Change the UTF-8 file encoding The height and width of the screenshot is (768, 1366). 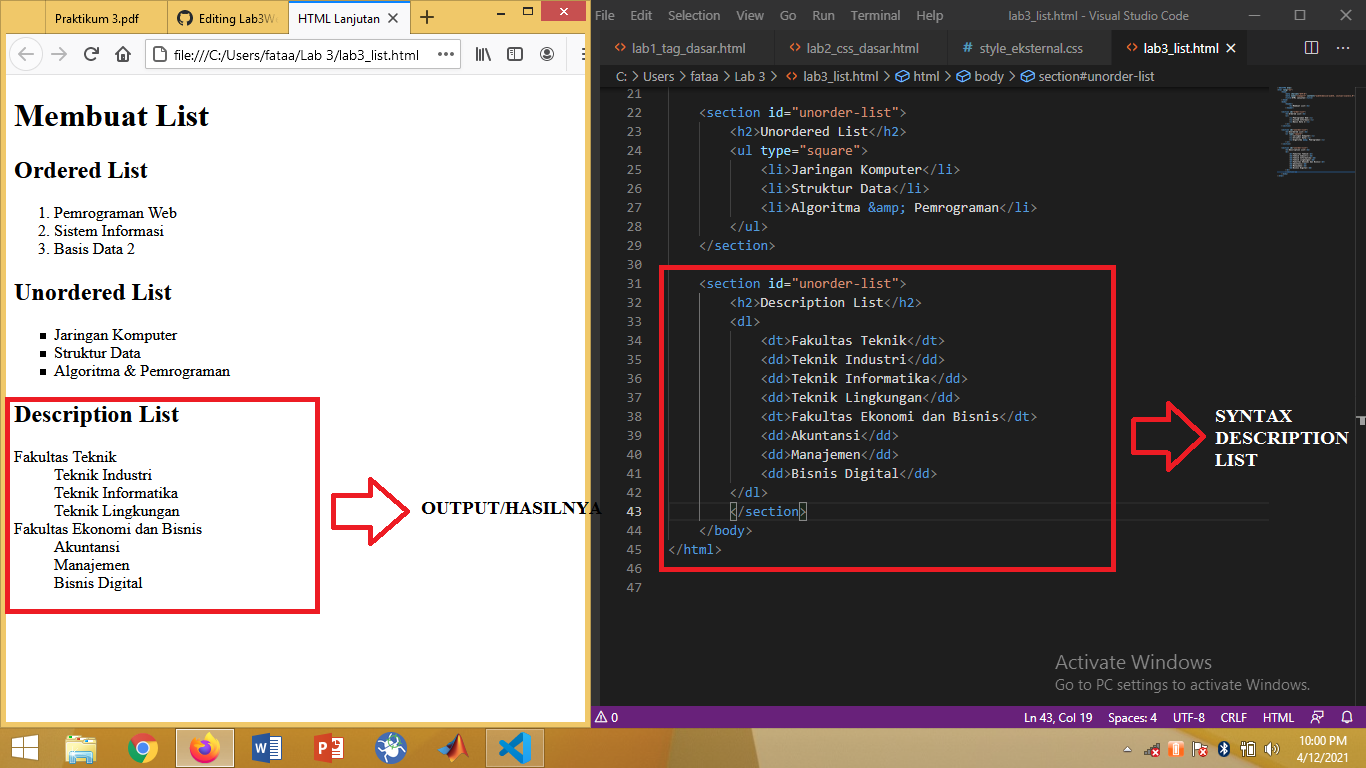coord(1188,717)
